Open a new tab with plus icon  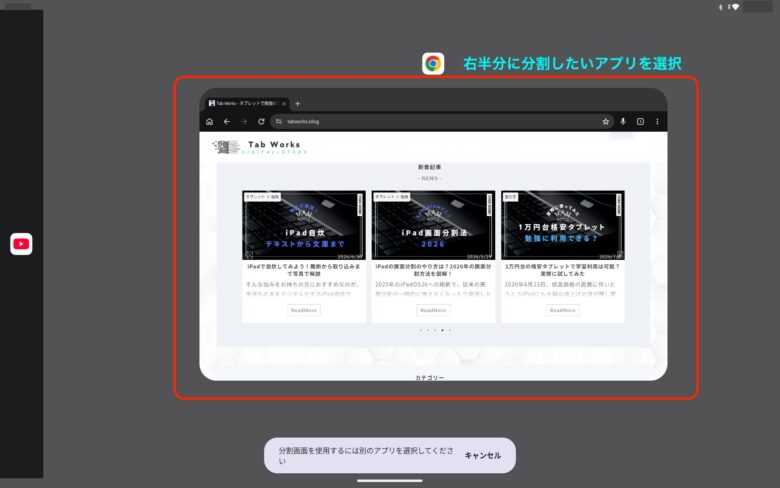[x=297, y=103]
